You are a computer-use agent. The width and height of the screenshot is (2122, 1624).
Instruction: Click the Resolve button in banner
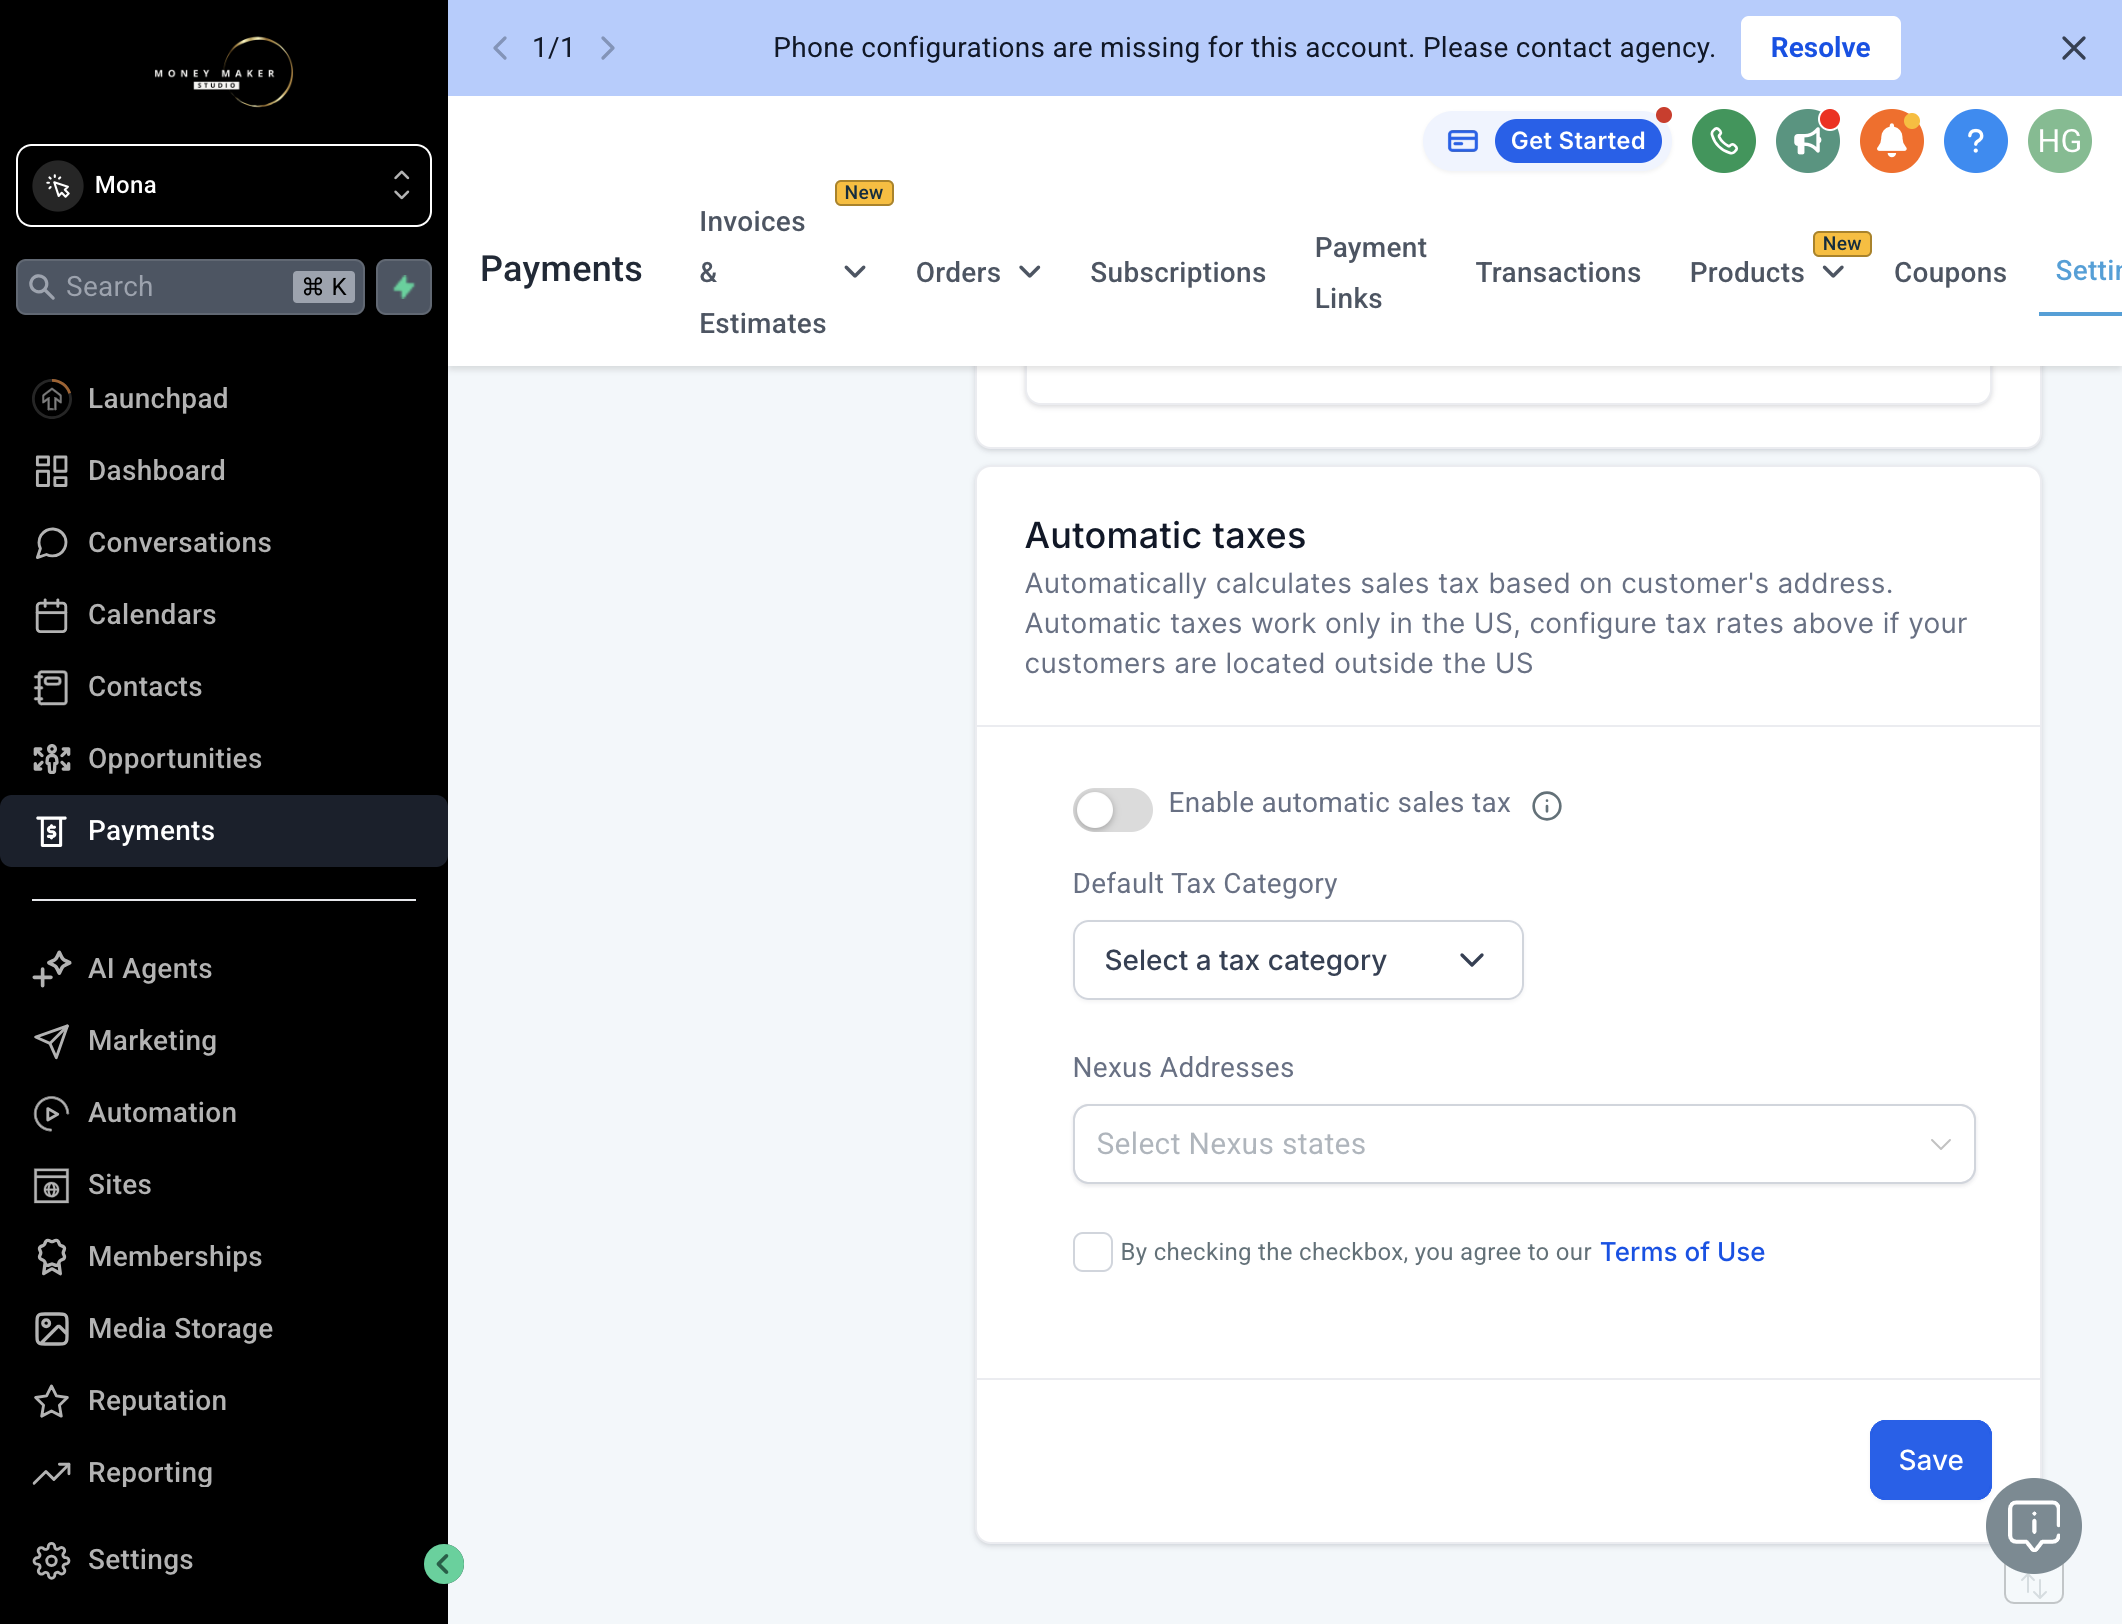point(1820,48)
